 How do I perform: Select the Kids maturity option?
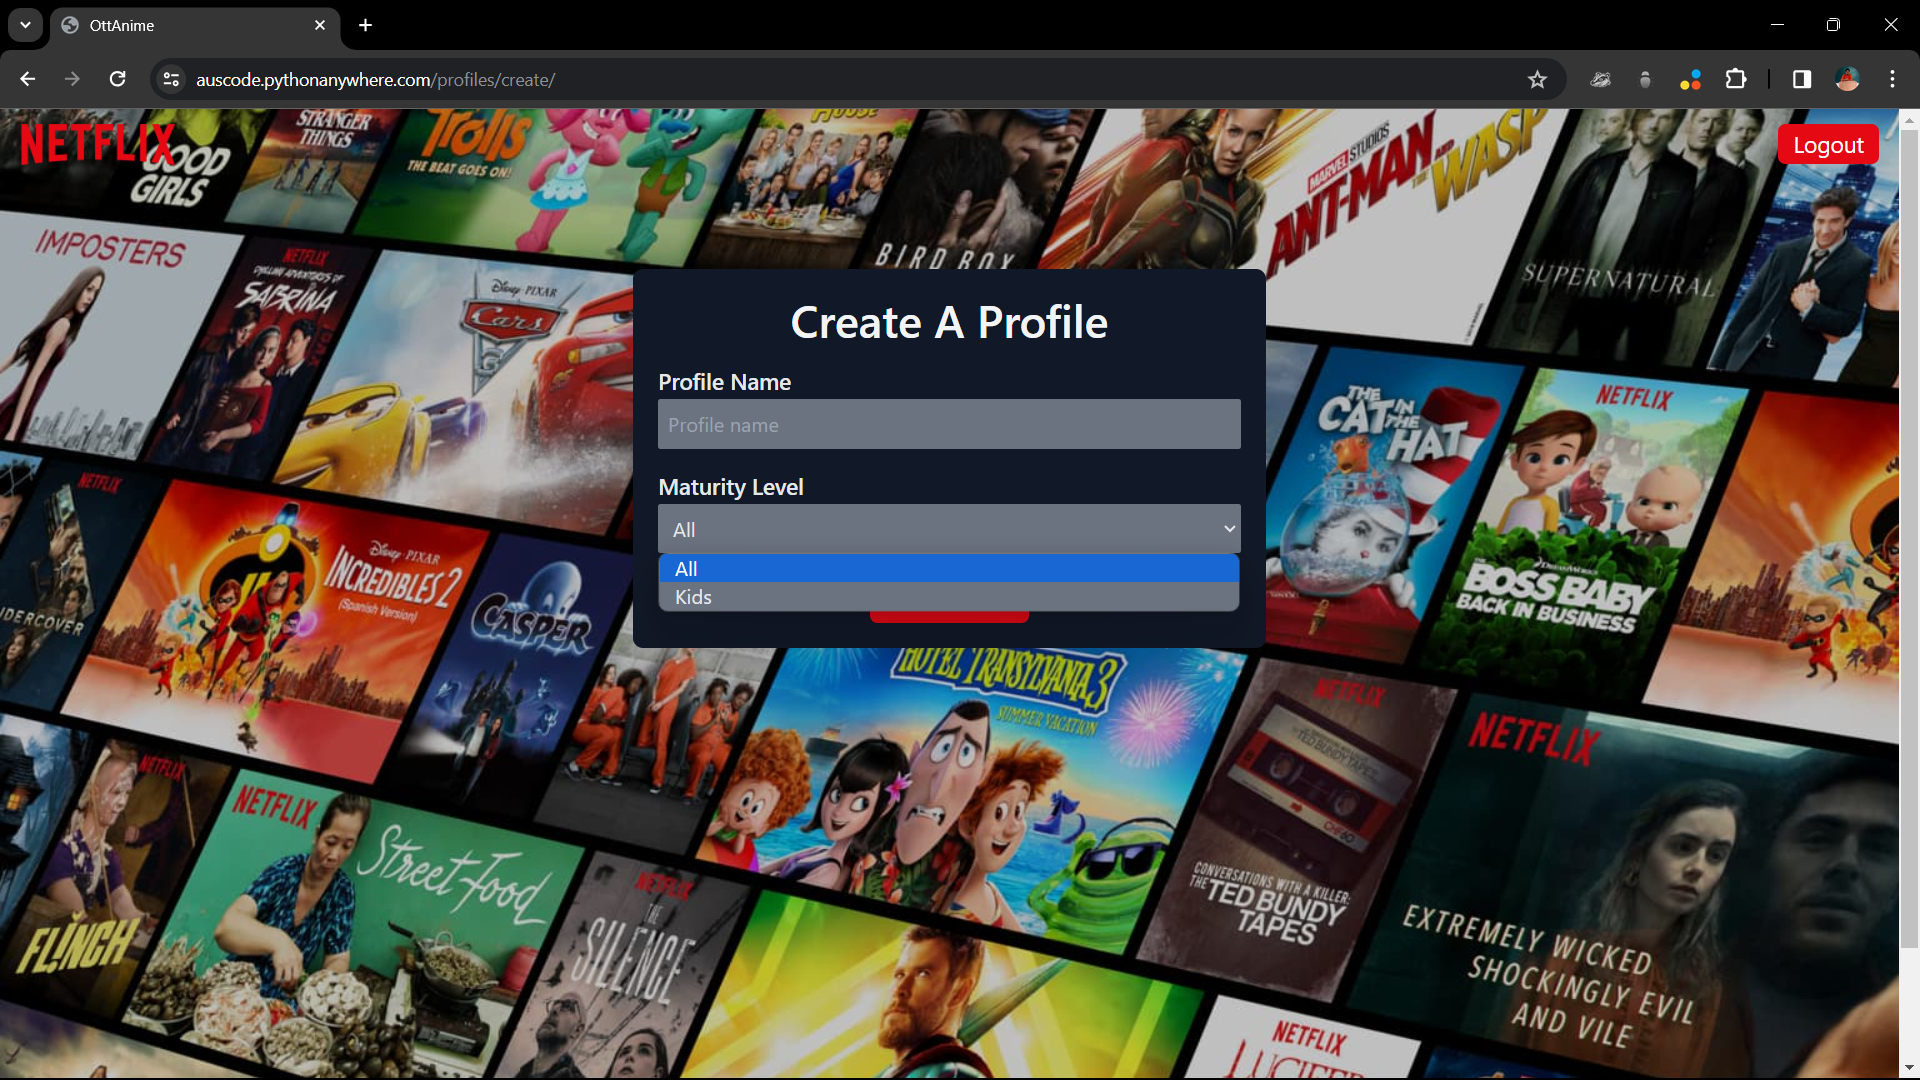(948, 597)
